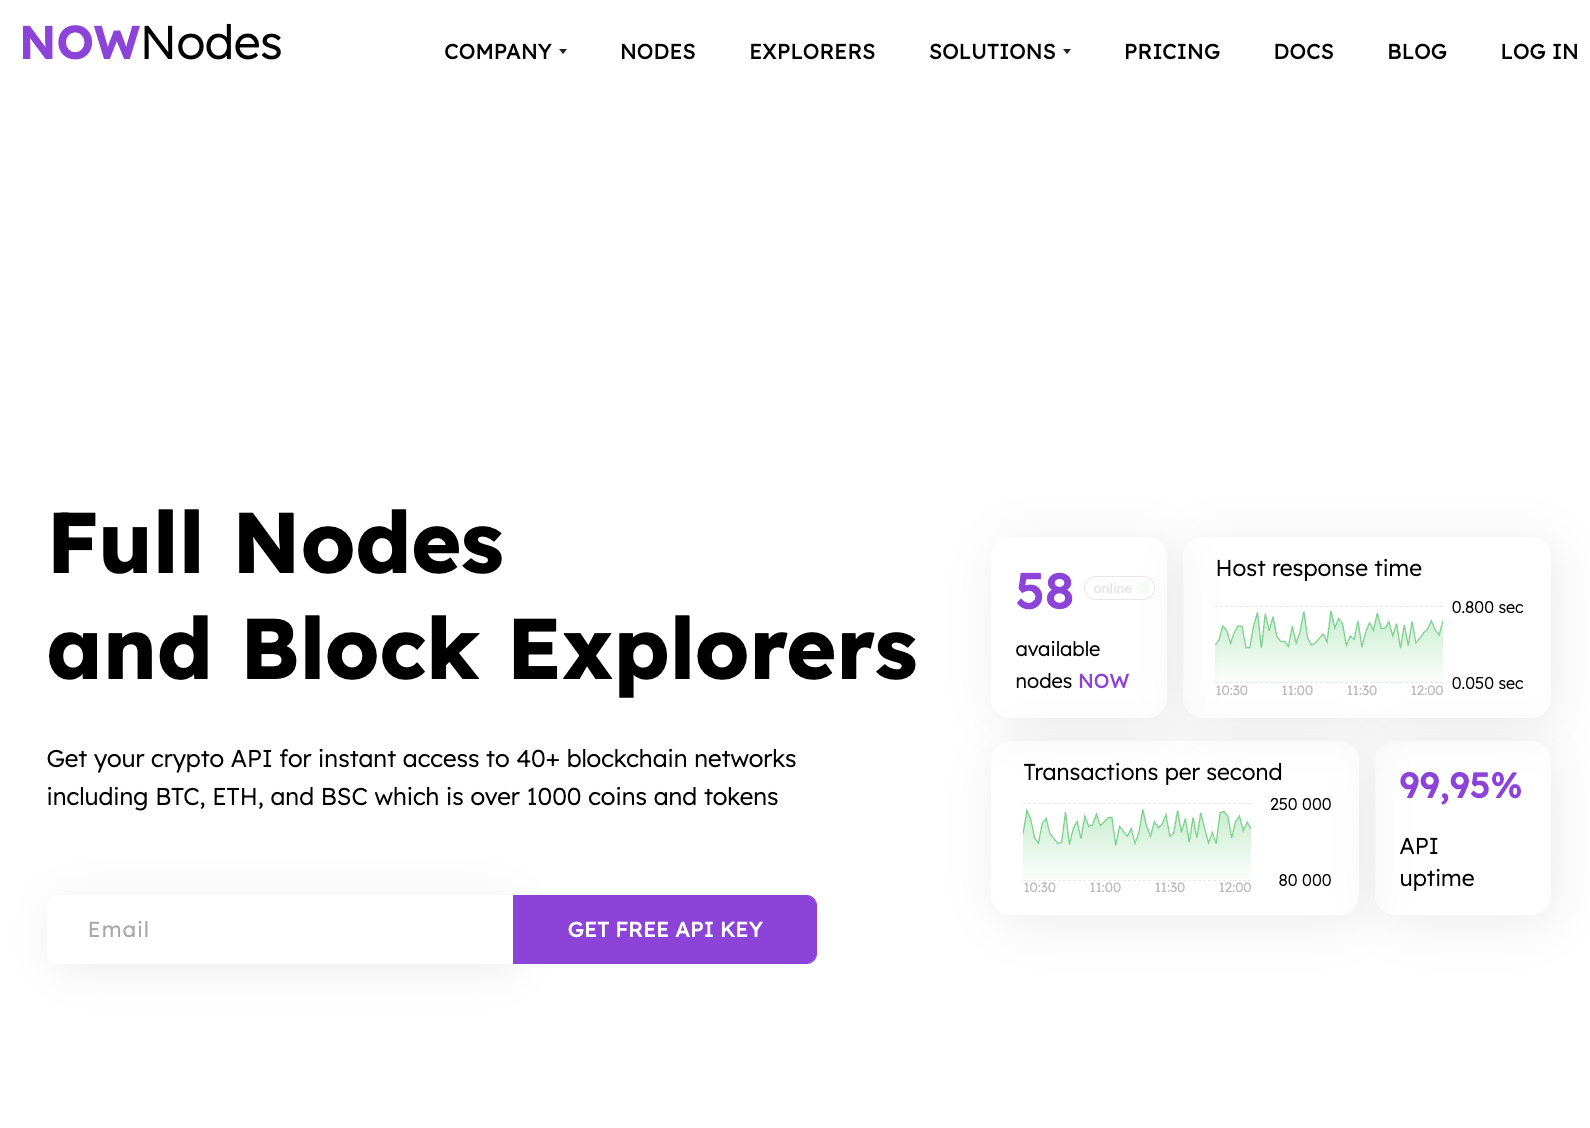This screenshot has height=1128, width=1590.
Task: Click the 'Get your crypto API' description line
Action: click(x=421, y=759)
